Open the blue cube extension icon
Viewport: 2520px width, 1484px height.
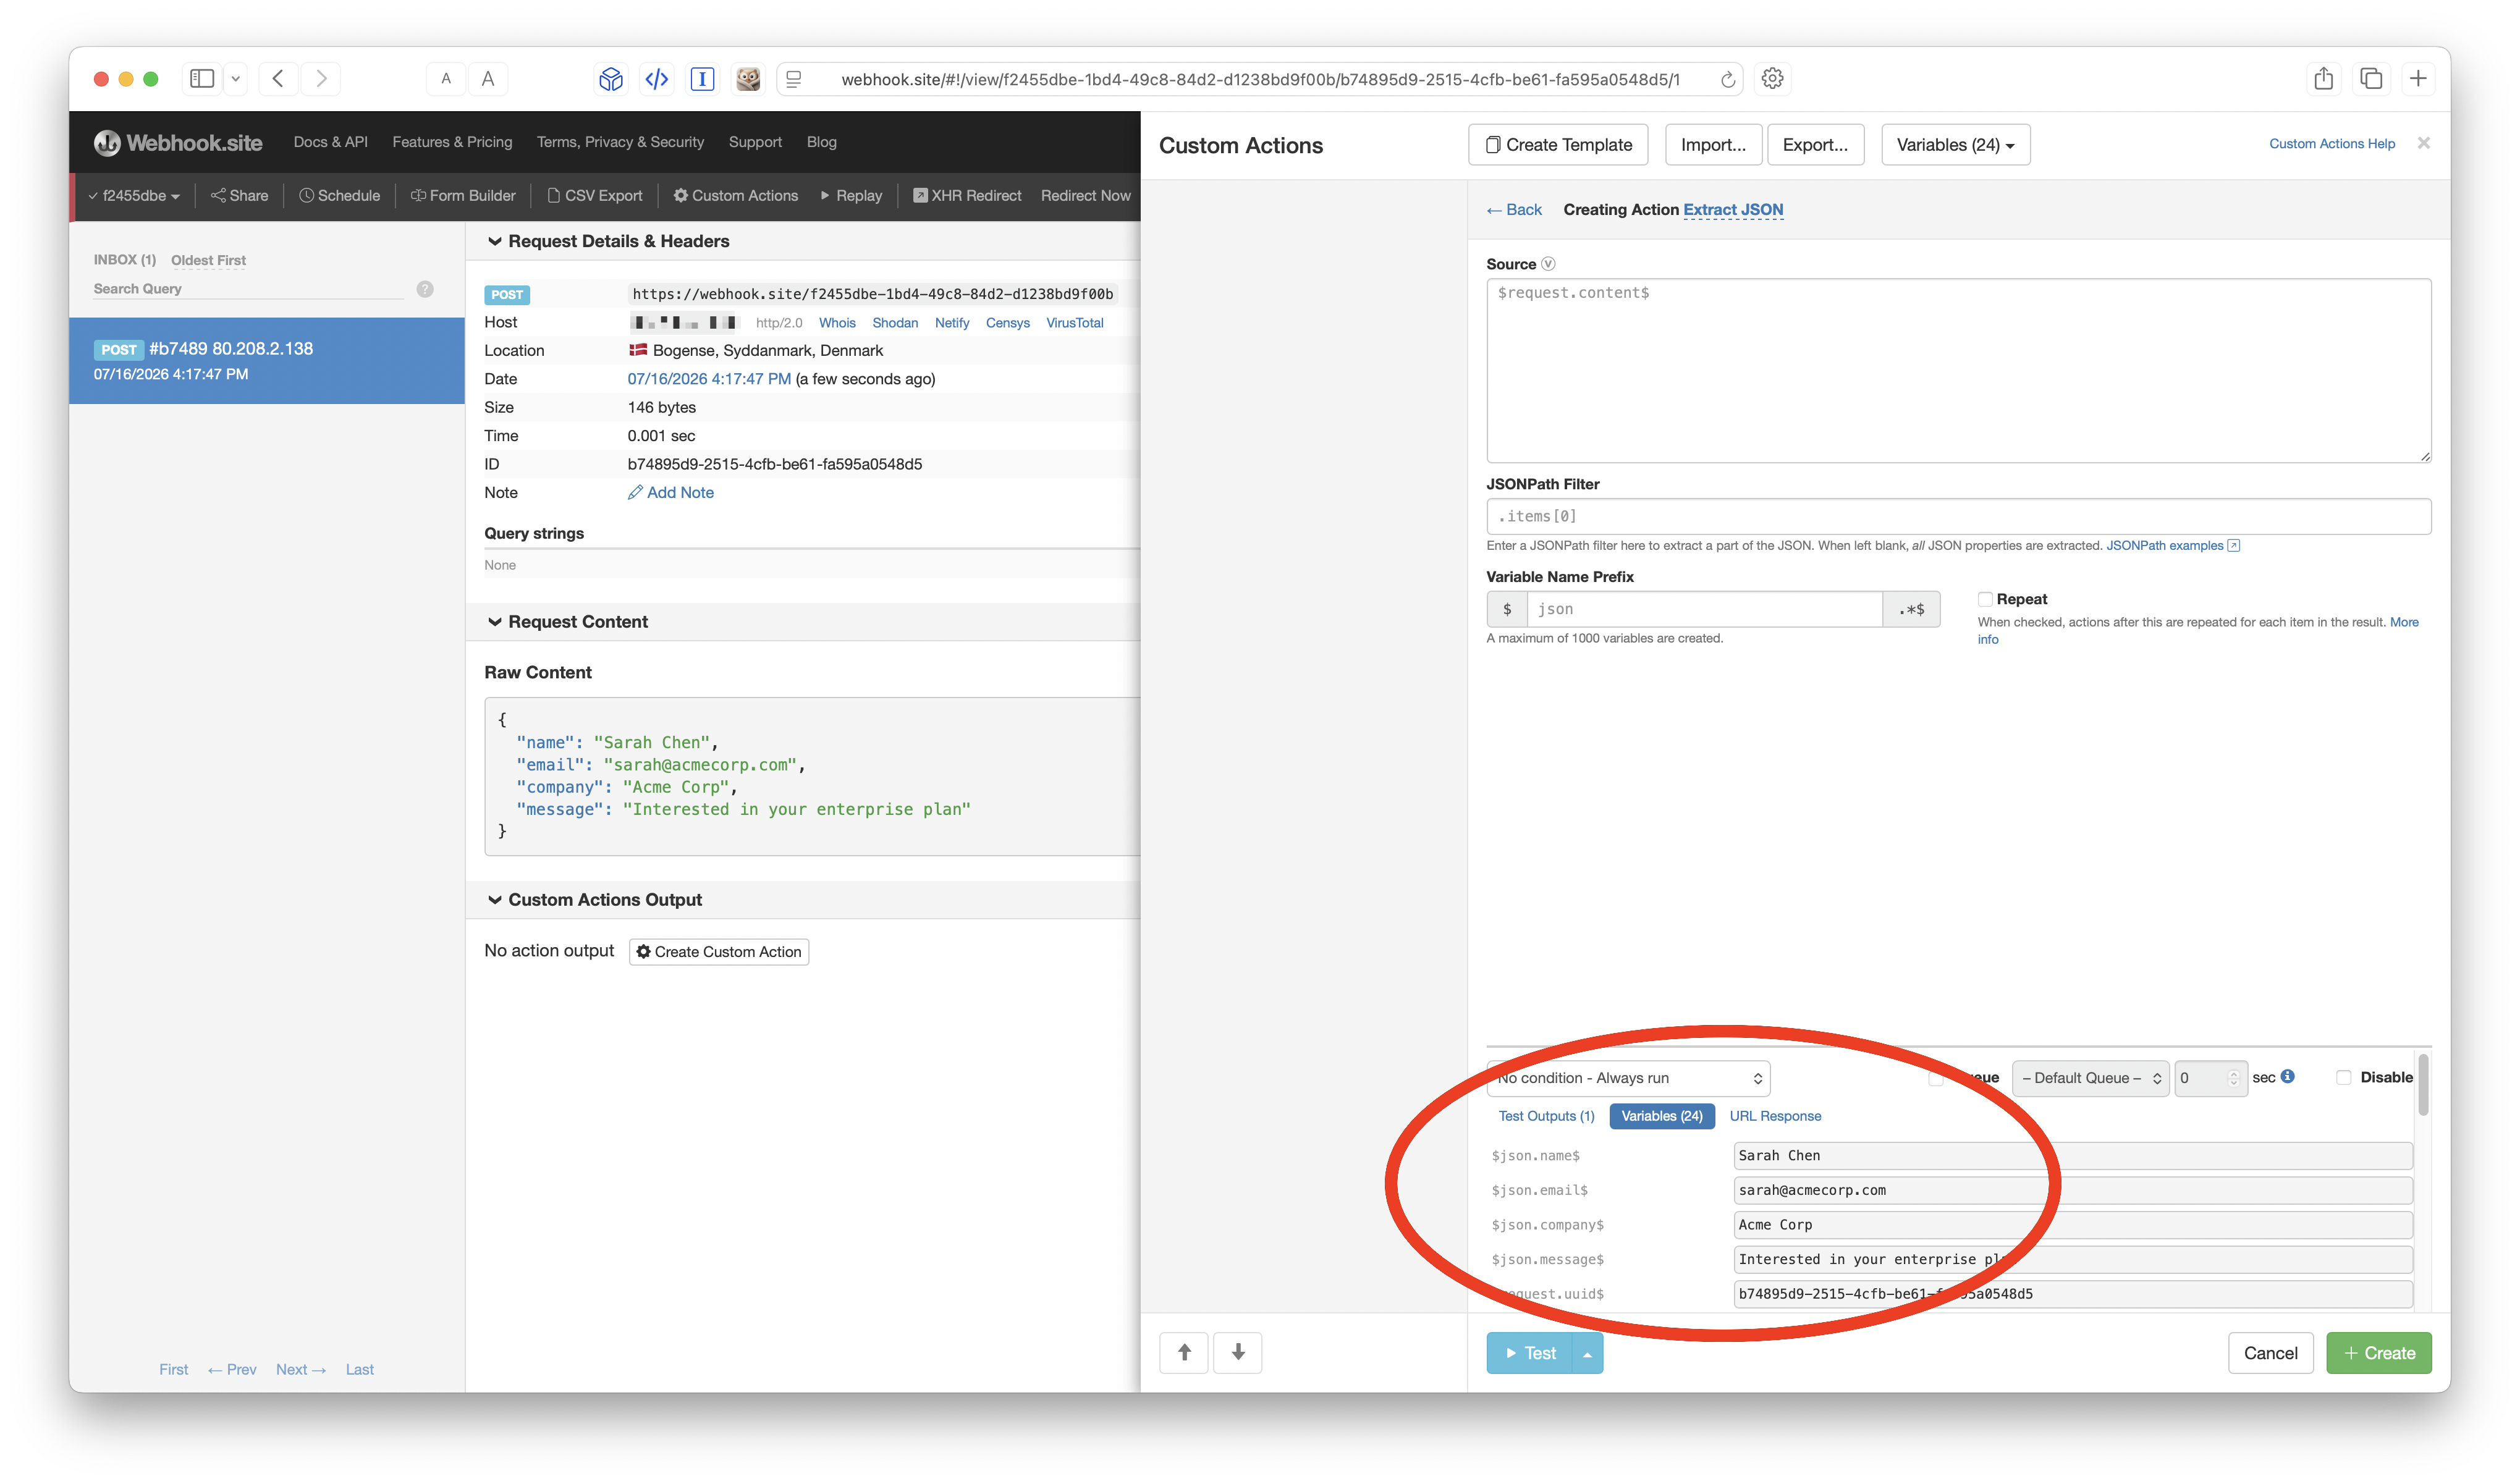(x=611, y=78)
